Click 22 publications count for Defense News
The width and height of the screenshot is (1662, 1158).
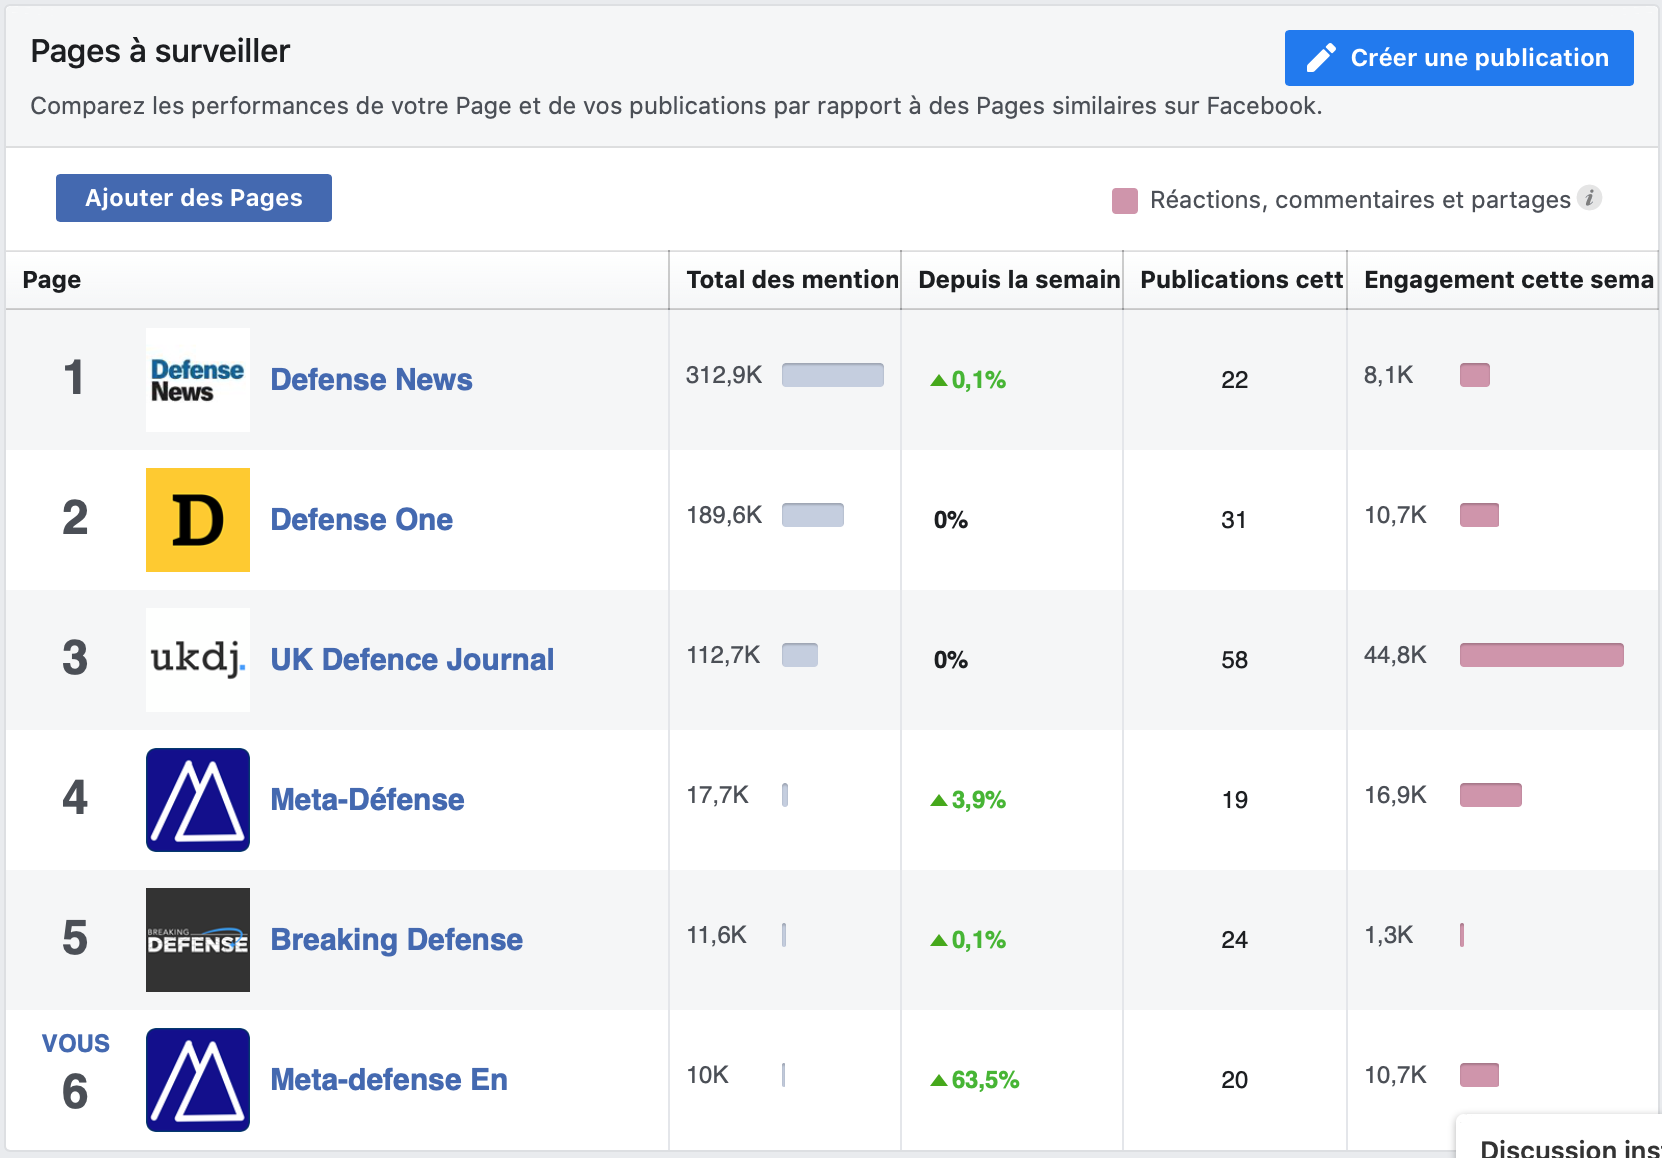(1234, 380)
